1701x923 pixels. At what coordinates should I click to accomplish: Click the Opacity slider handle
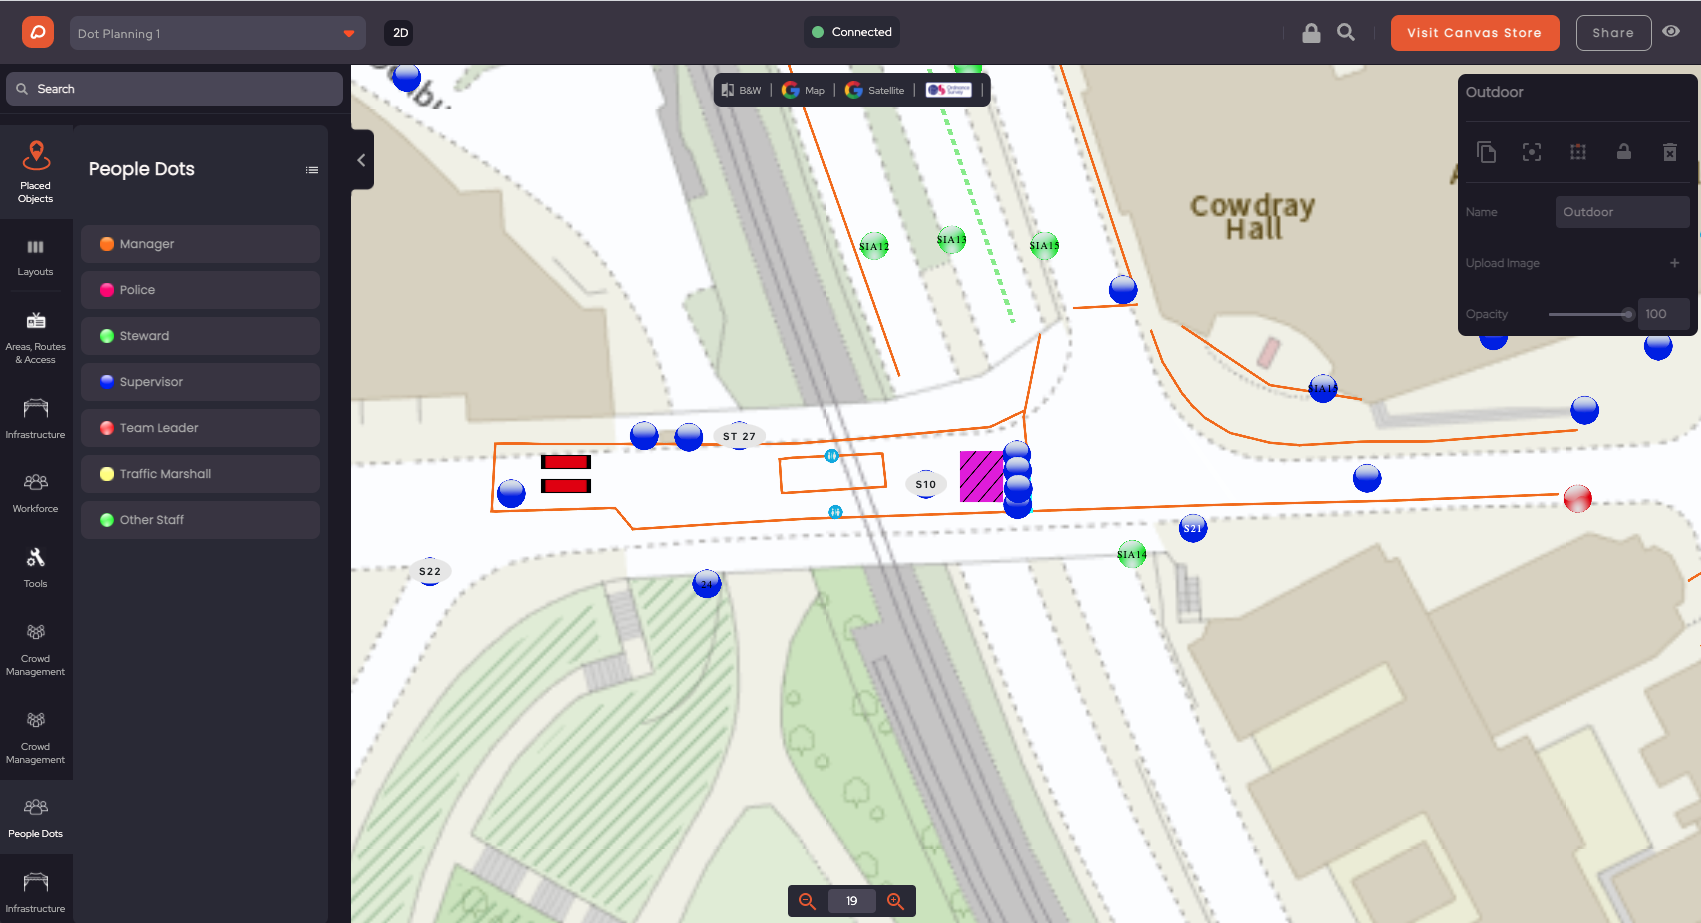pyautogui.click(x=1627, y=314)
